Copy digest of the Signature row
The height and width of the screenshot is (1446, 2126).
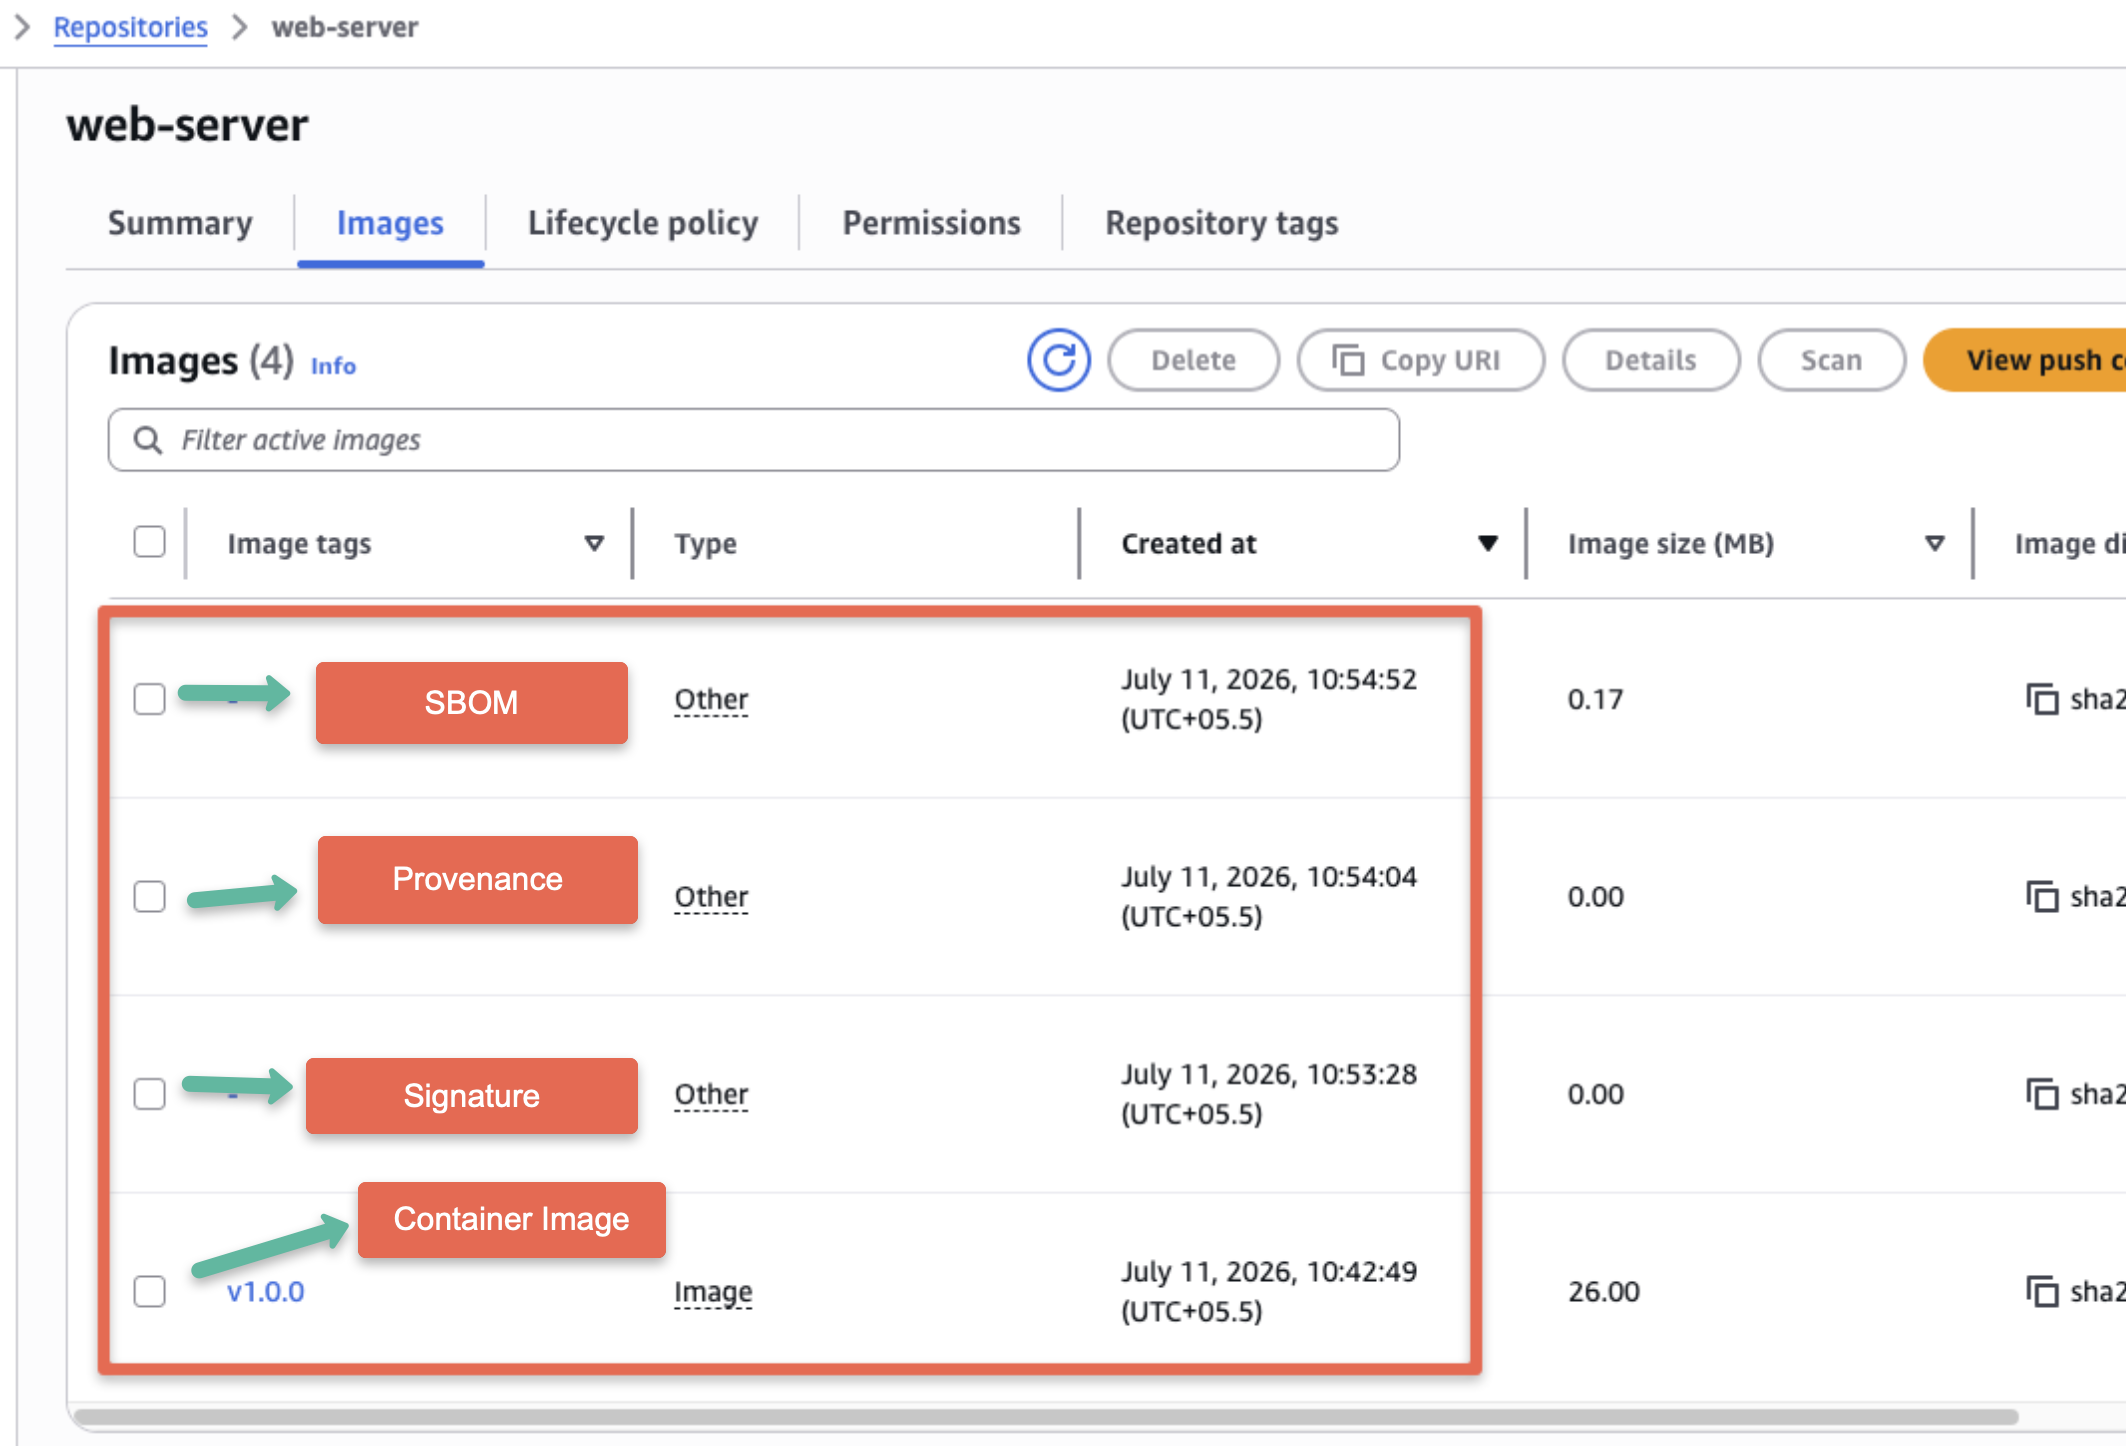(2042, 1094)
